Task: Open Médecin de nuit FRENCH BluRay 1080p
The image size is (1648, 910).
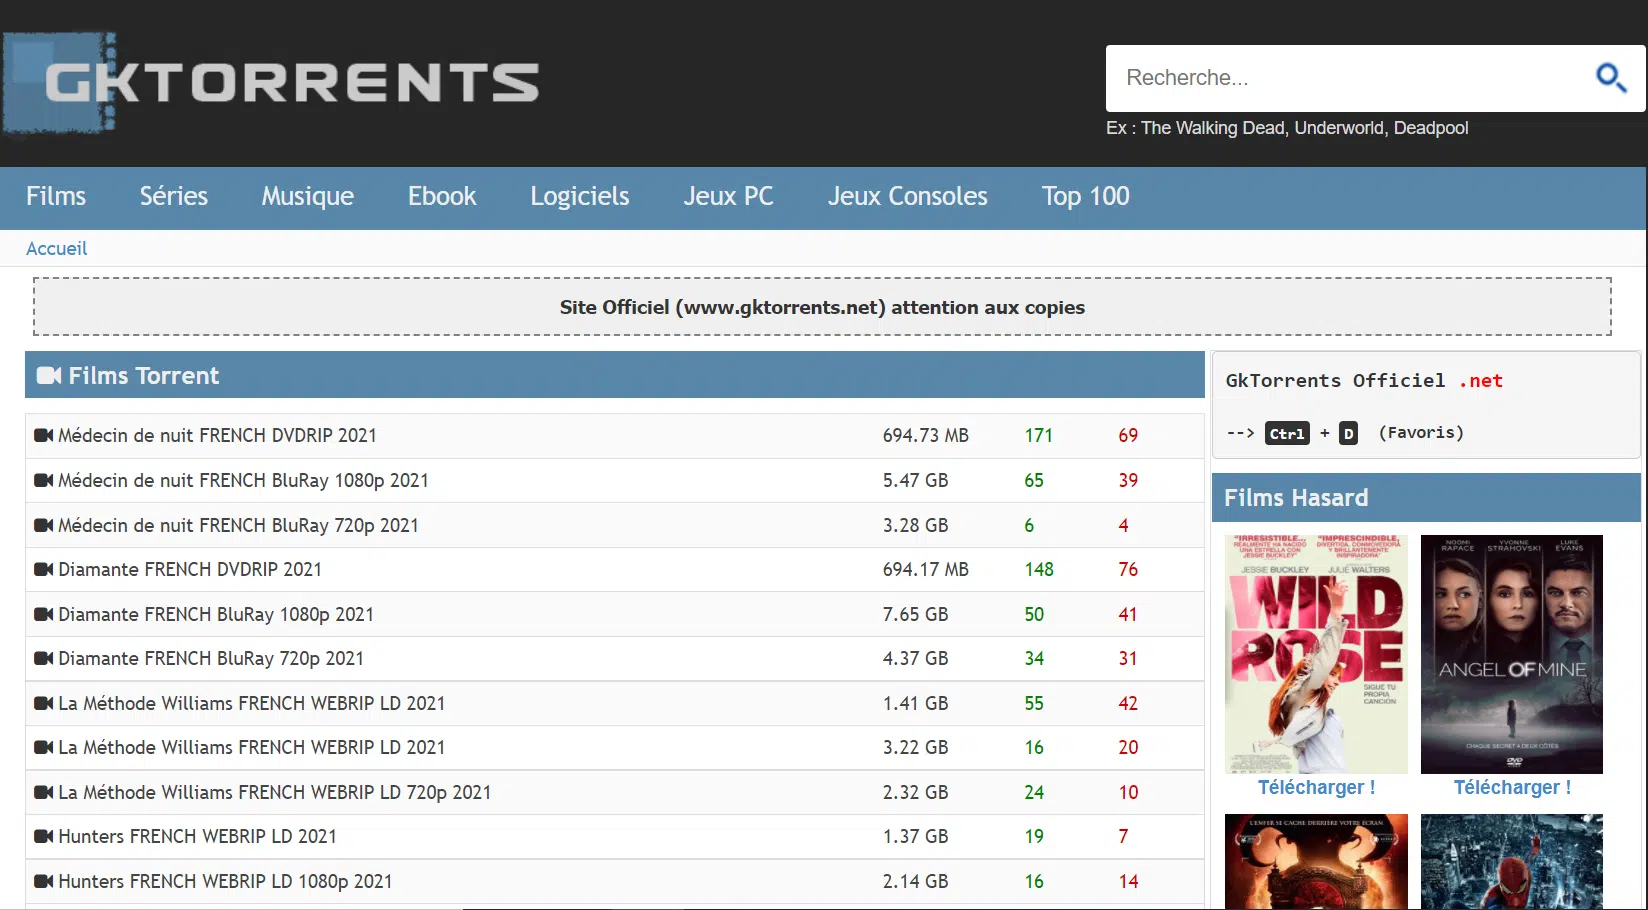Action: tap(243, 480)
